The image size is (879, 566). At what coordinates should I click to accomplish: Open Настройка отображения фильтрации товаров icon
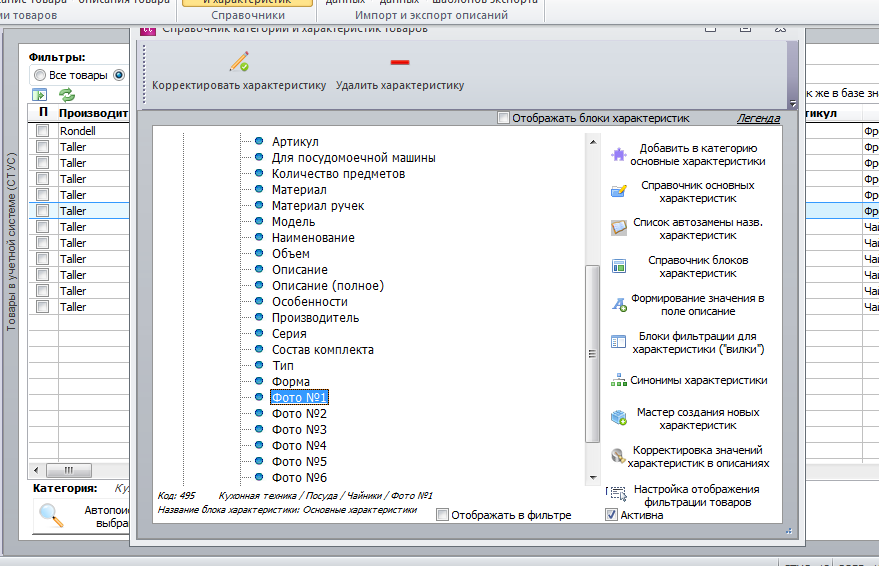(x=618, y=494)
